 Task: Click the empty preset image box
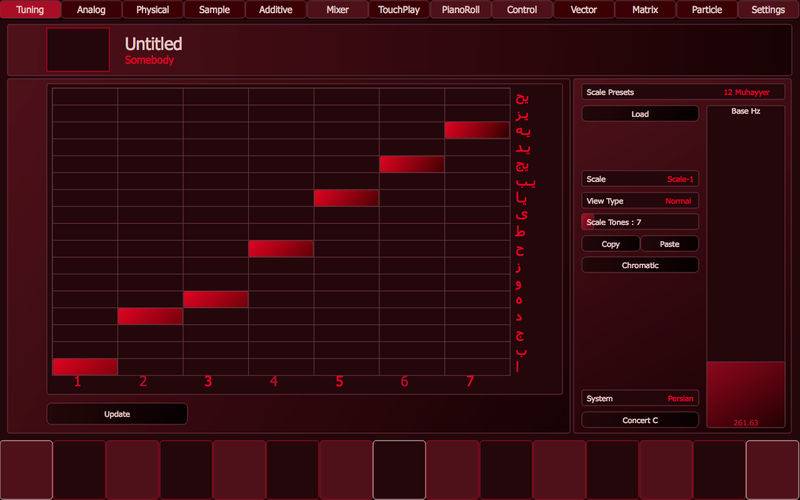78,49
